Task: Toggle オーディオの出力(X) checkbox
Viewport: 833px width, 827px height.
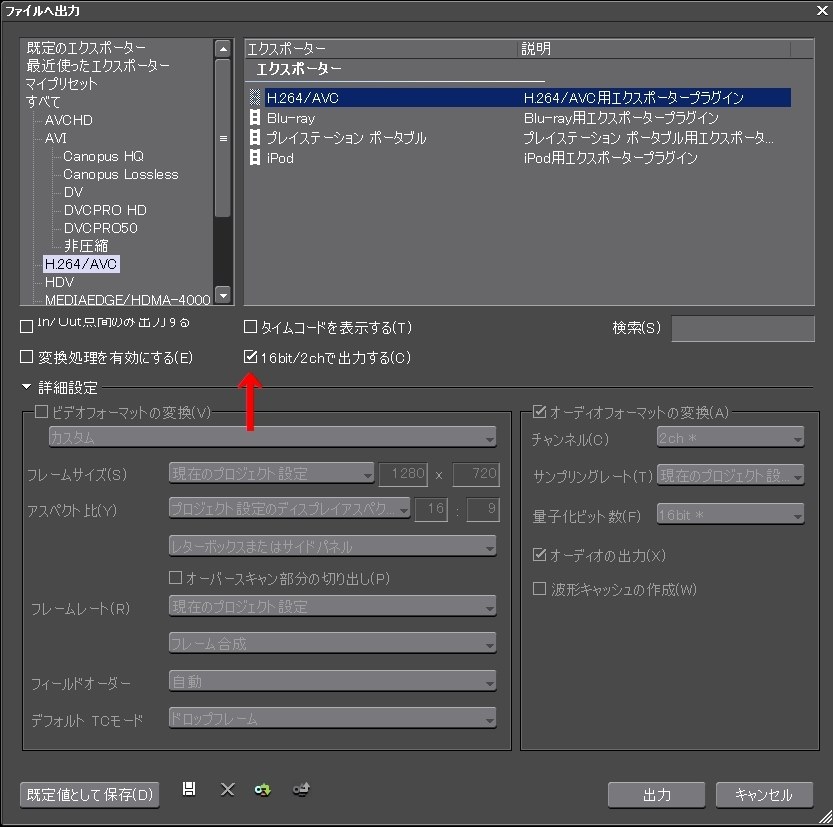Action: 539,555
